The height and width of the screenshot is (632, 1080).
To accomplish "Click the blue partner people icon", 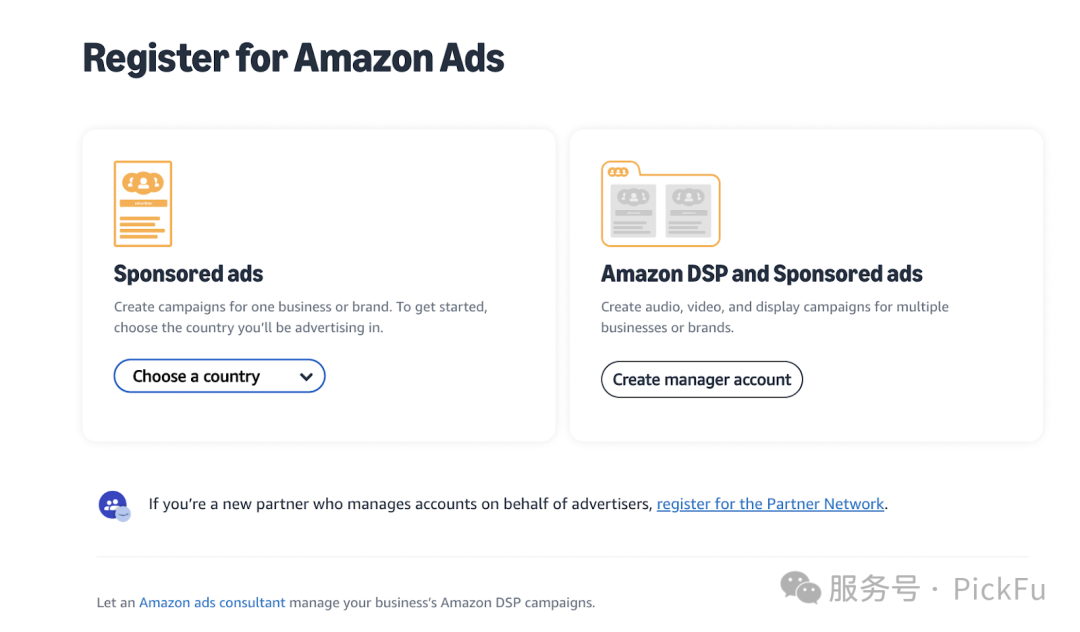I will tap(114, 505).
